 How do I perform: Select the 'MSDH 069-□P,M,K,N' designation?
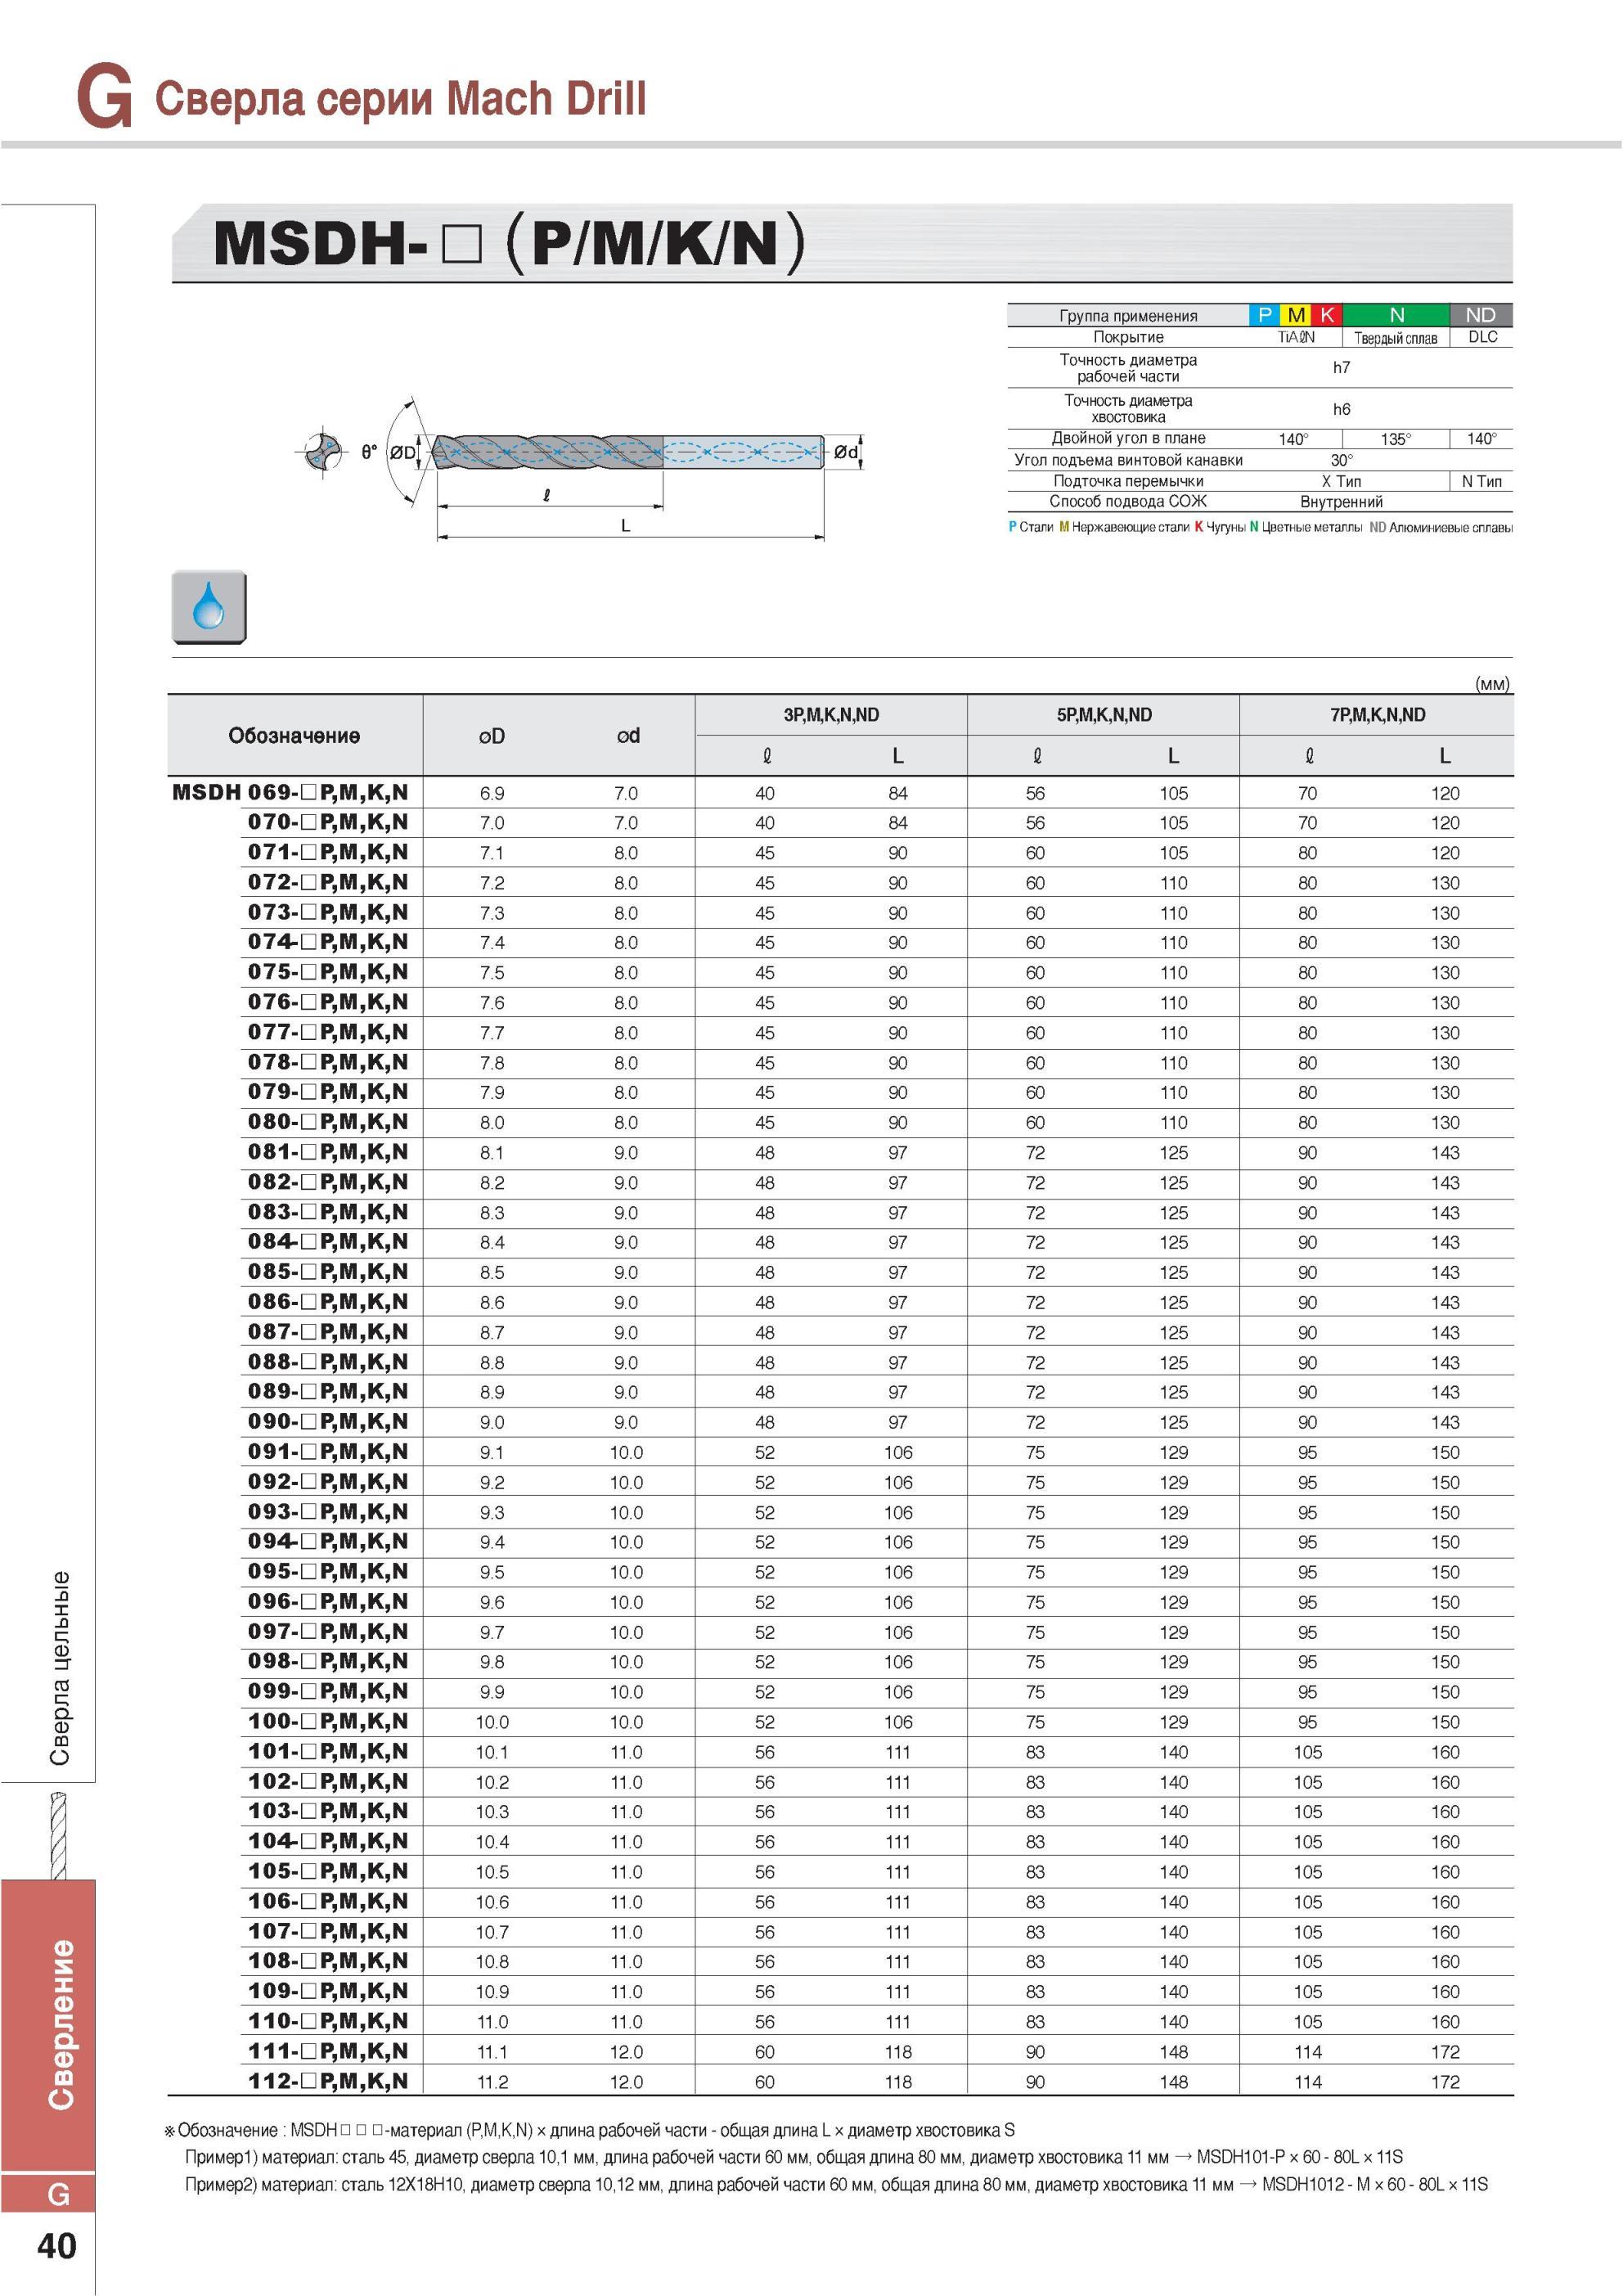tap(290, 792)
